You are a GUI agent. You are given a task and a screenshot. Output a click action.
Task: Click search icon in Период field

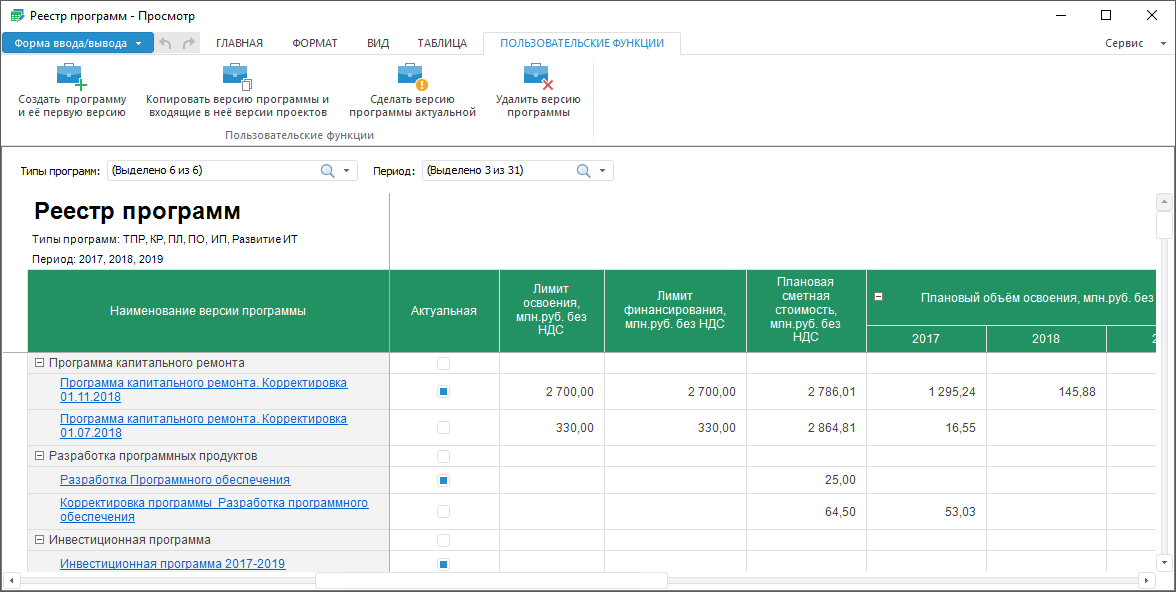(584, 171)
